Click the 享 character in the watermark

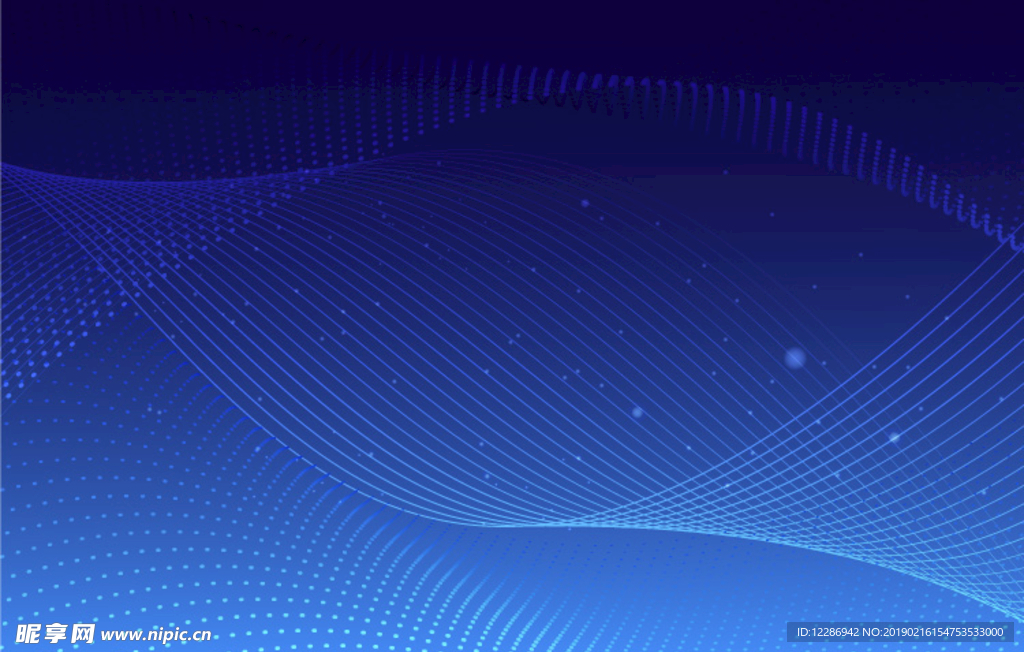pyautogui.click(x=55, y=634)
